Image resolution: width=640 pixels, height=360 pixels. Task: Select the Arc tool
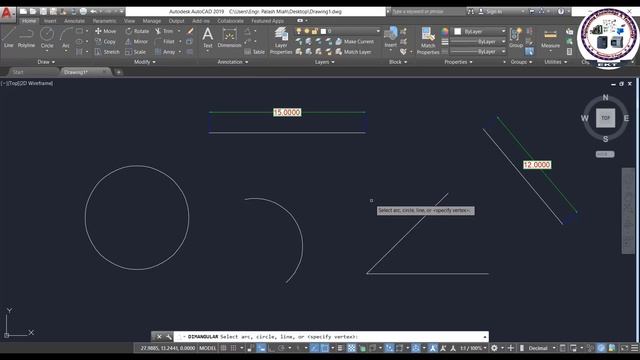tap(66, 38)
